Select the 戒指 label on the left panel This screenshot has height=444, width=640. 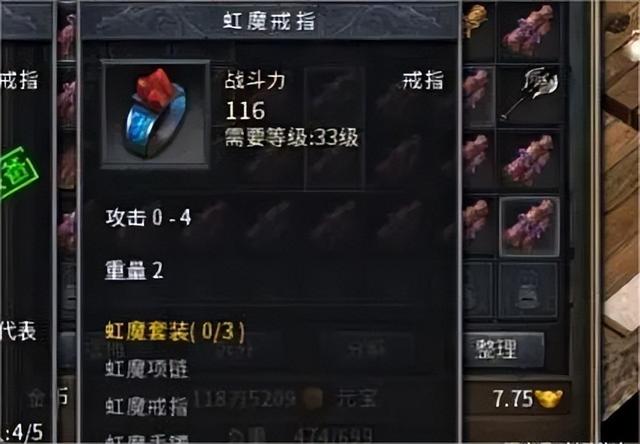[19, 80]
